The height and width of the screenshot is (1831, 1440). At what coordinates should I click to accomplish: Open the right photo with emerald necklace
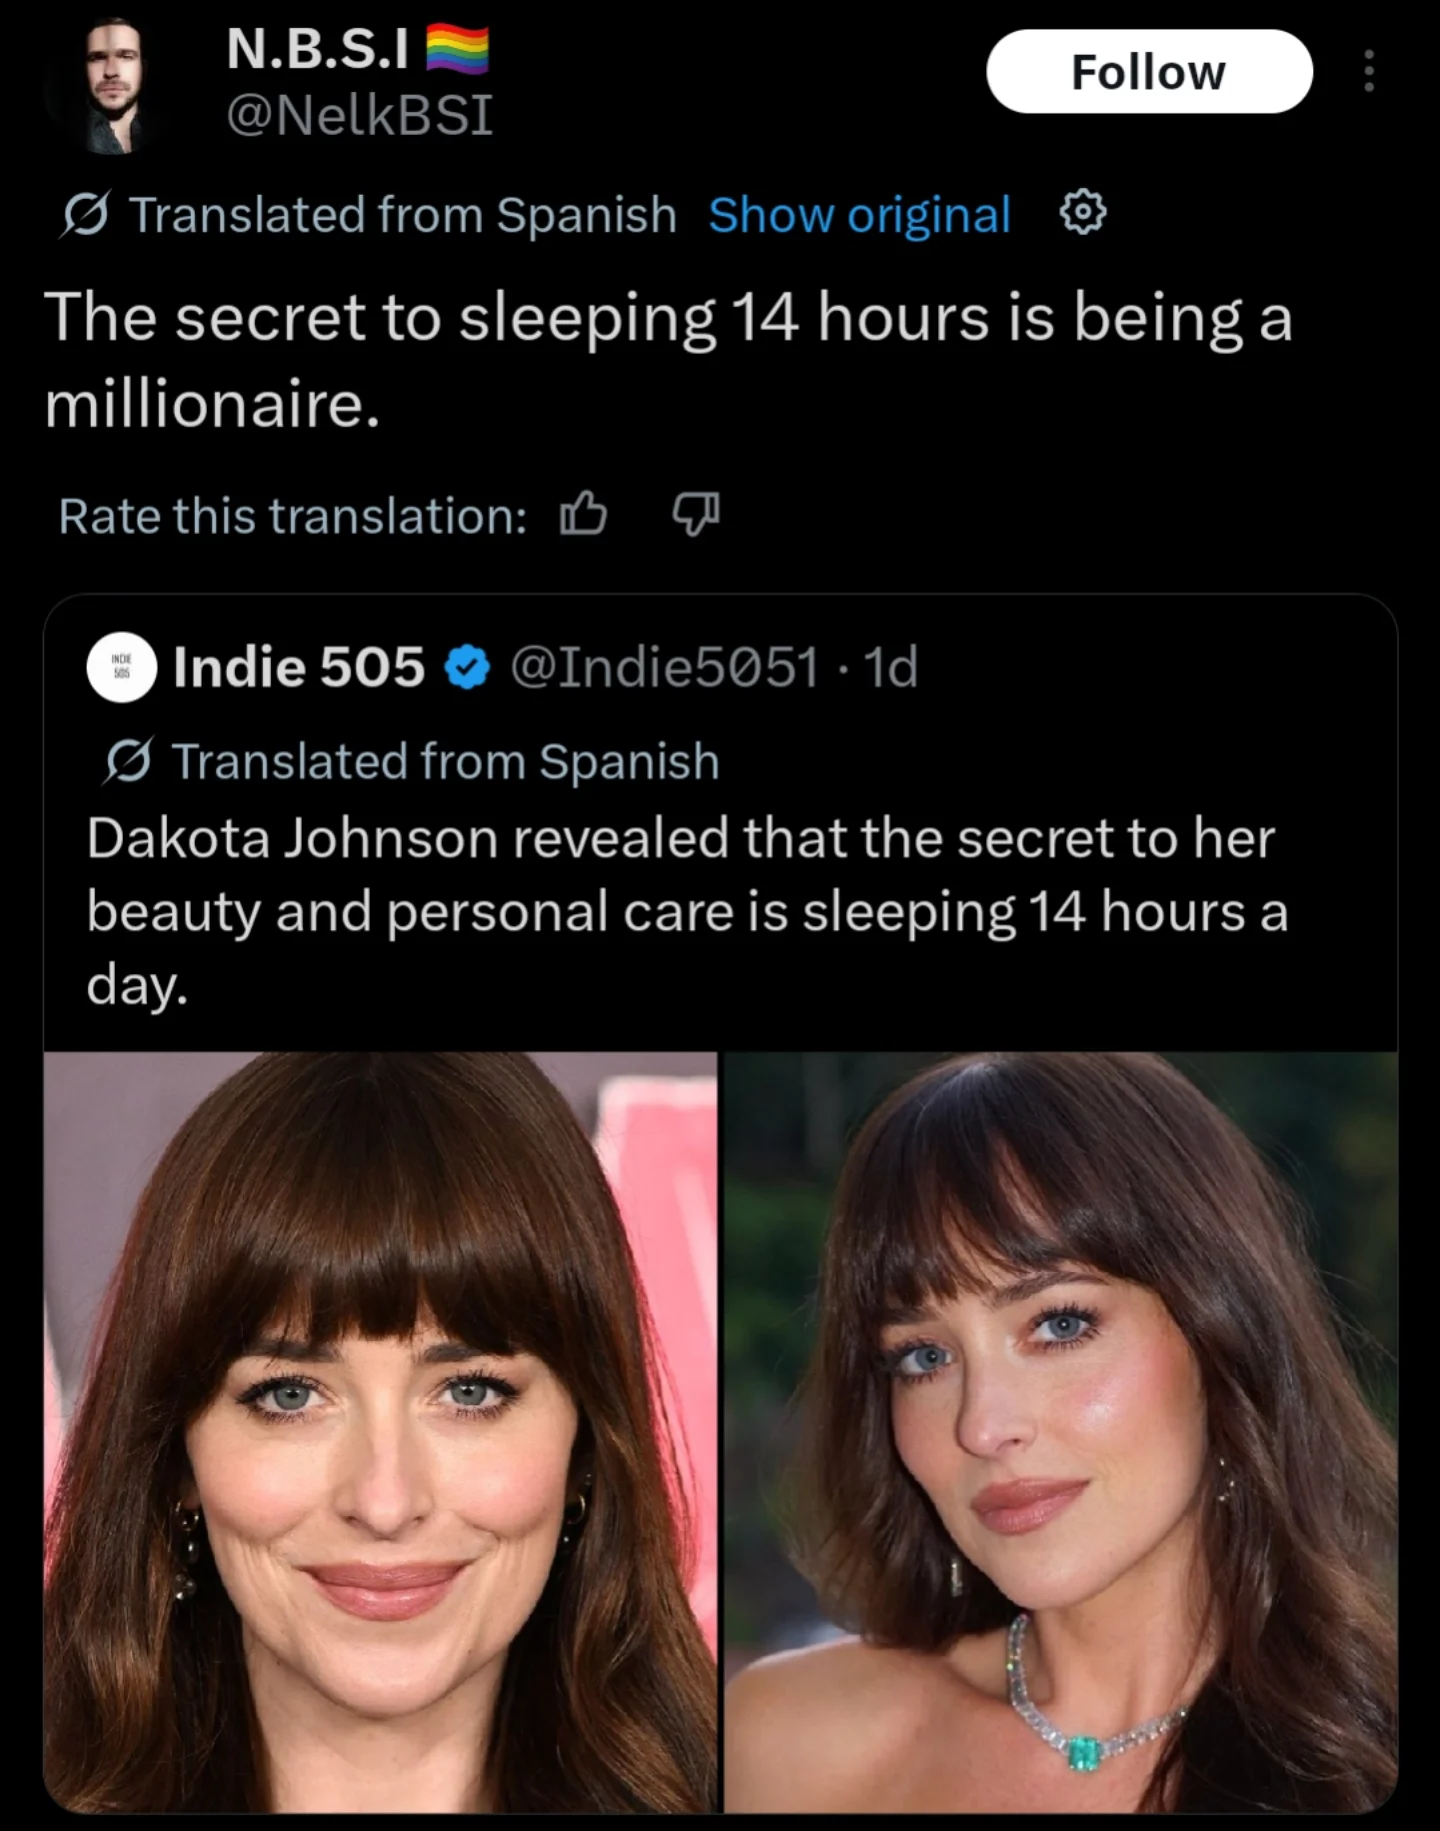click(1060, 1431)
